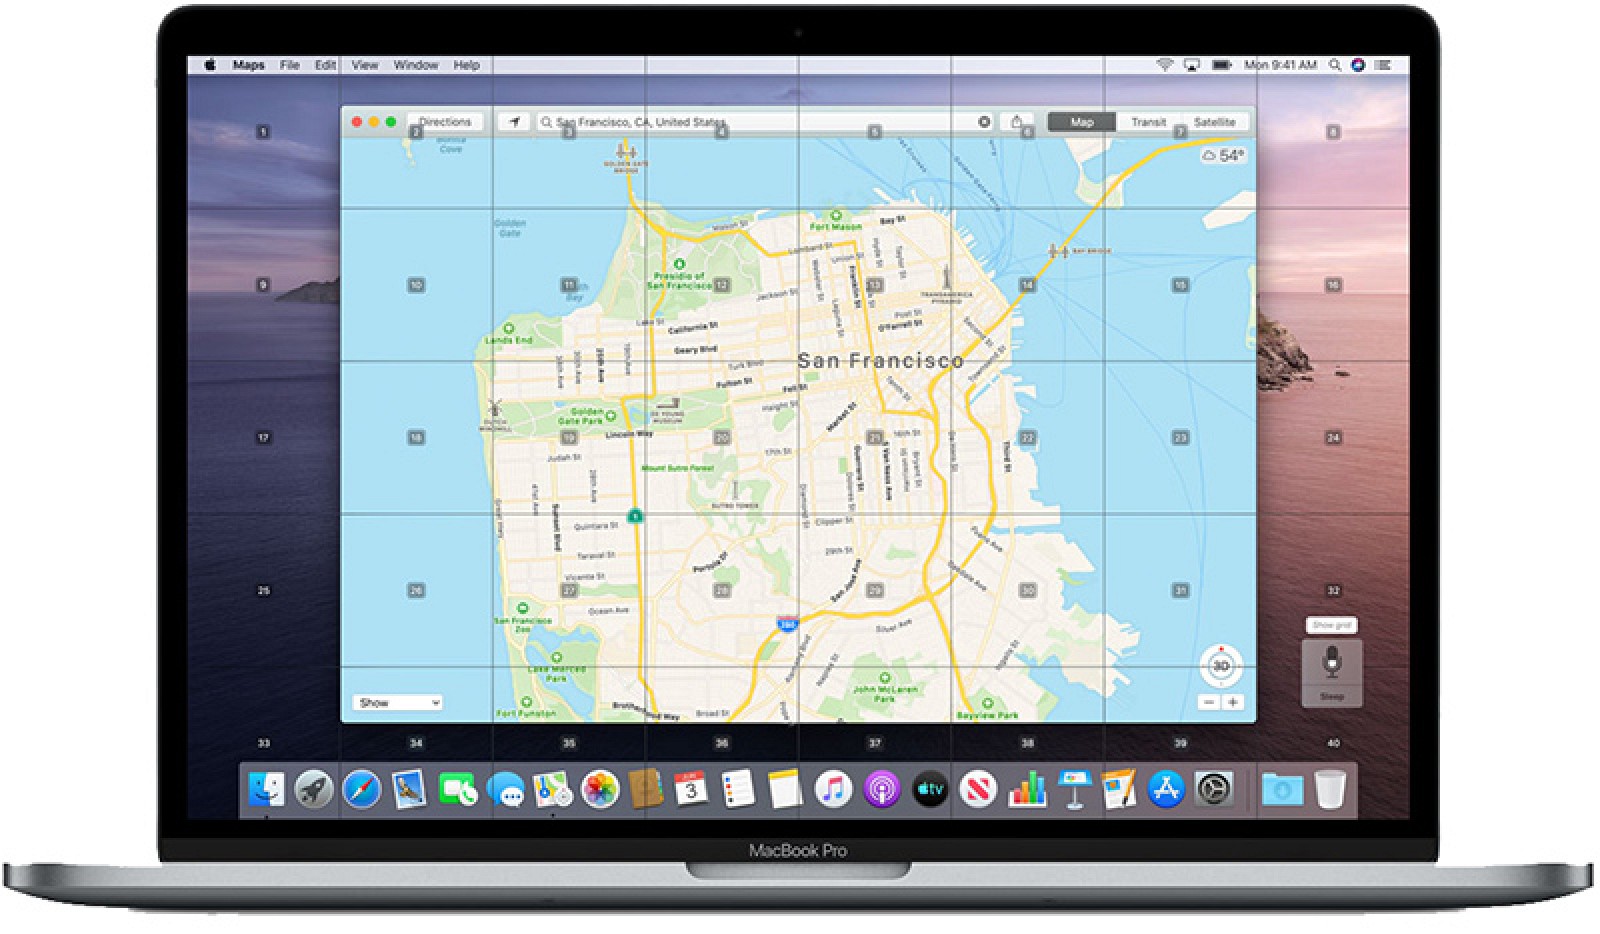
Task: Click the Directions button
Action: click(445, 122)
